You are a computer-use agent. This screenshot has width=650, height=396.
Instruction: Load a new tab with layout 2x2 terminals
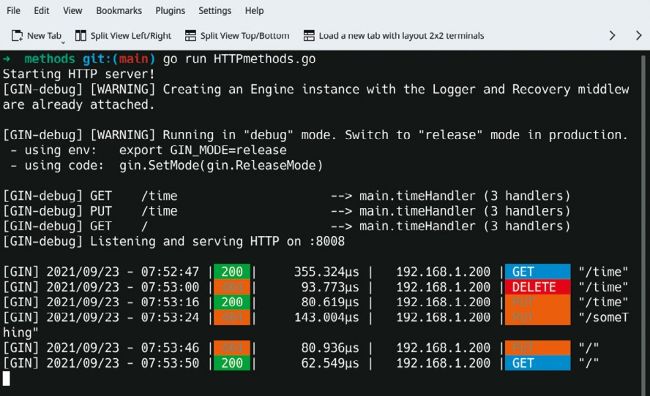click(401, 36)
